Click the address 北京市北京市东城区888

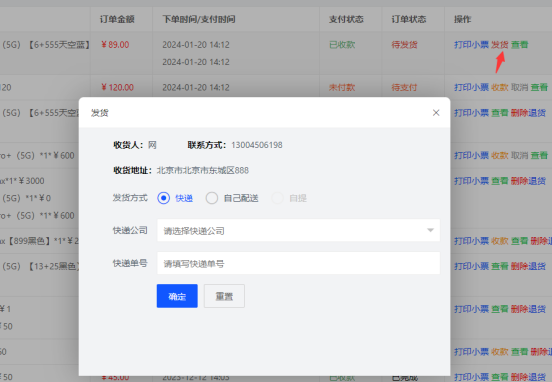(203, 170)
